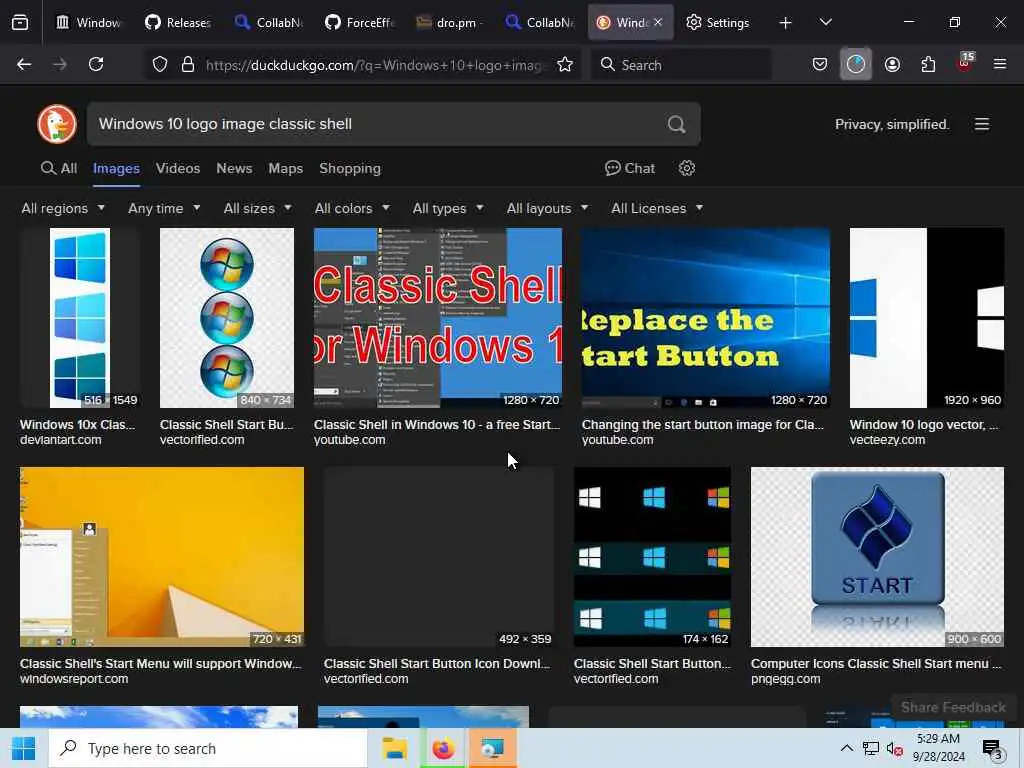1024x768 pixels.
Task: Click the Firefox taskbar icon
Action: click(443, 748)
